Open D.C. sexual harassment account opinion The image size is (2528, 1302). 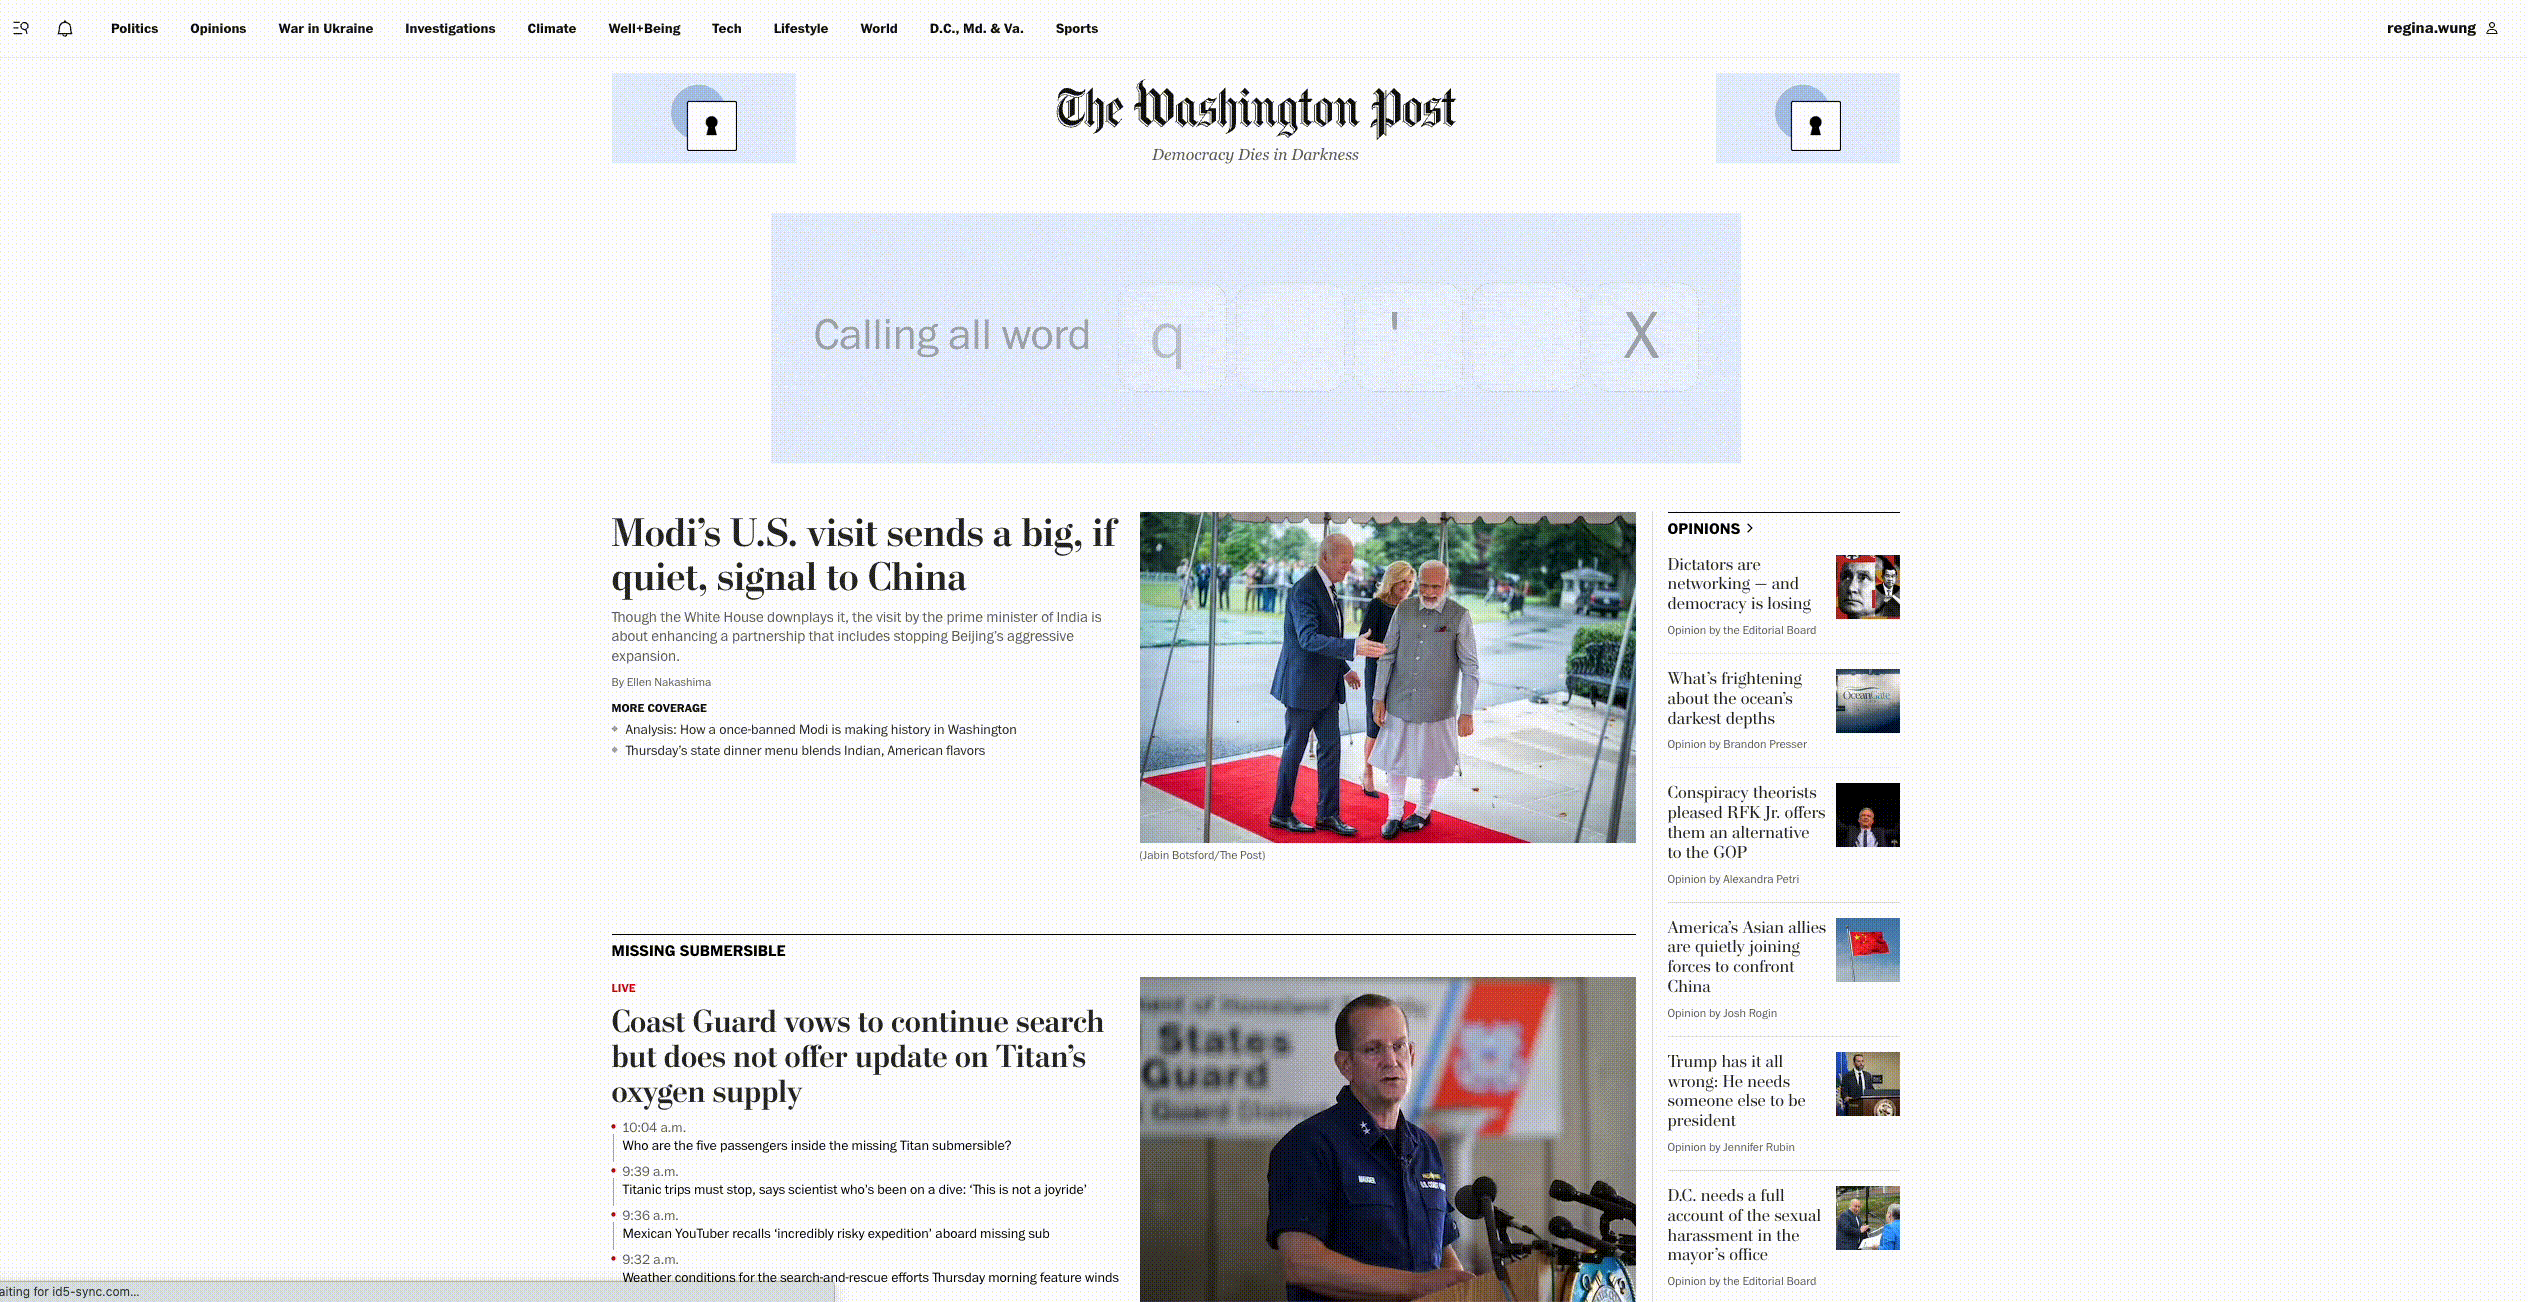pos(1744,1225)
